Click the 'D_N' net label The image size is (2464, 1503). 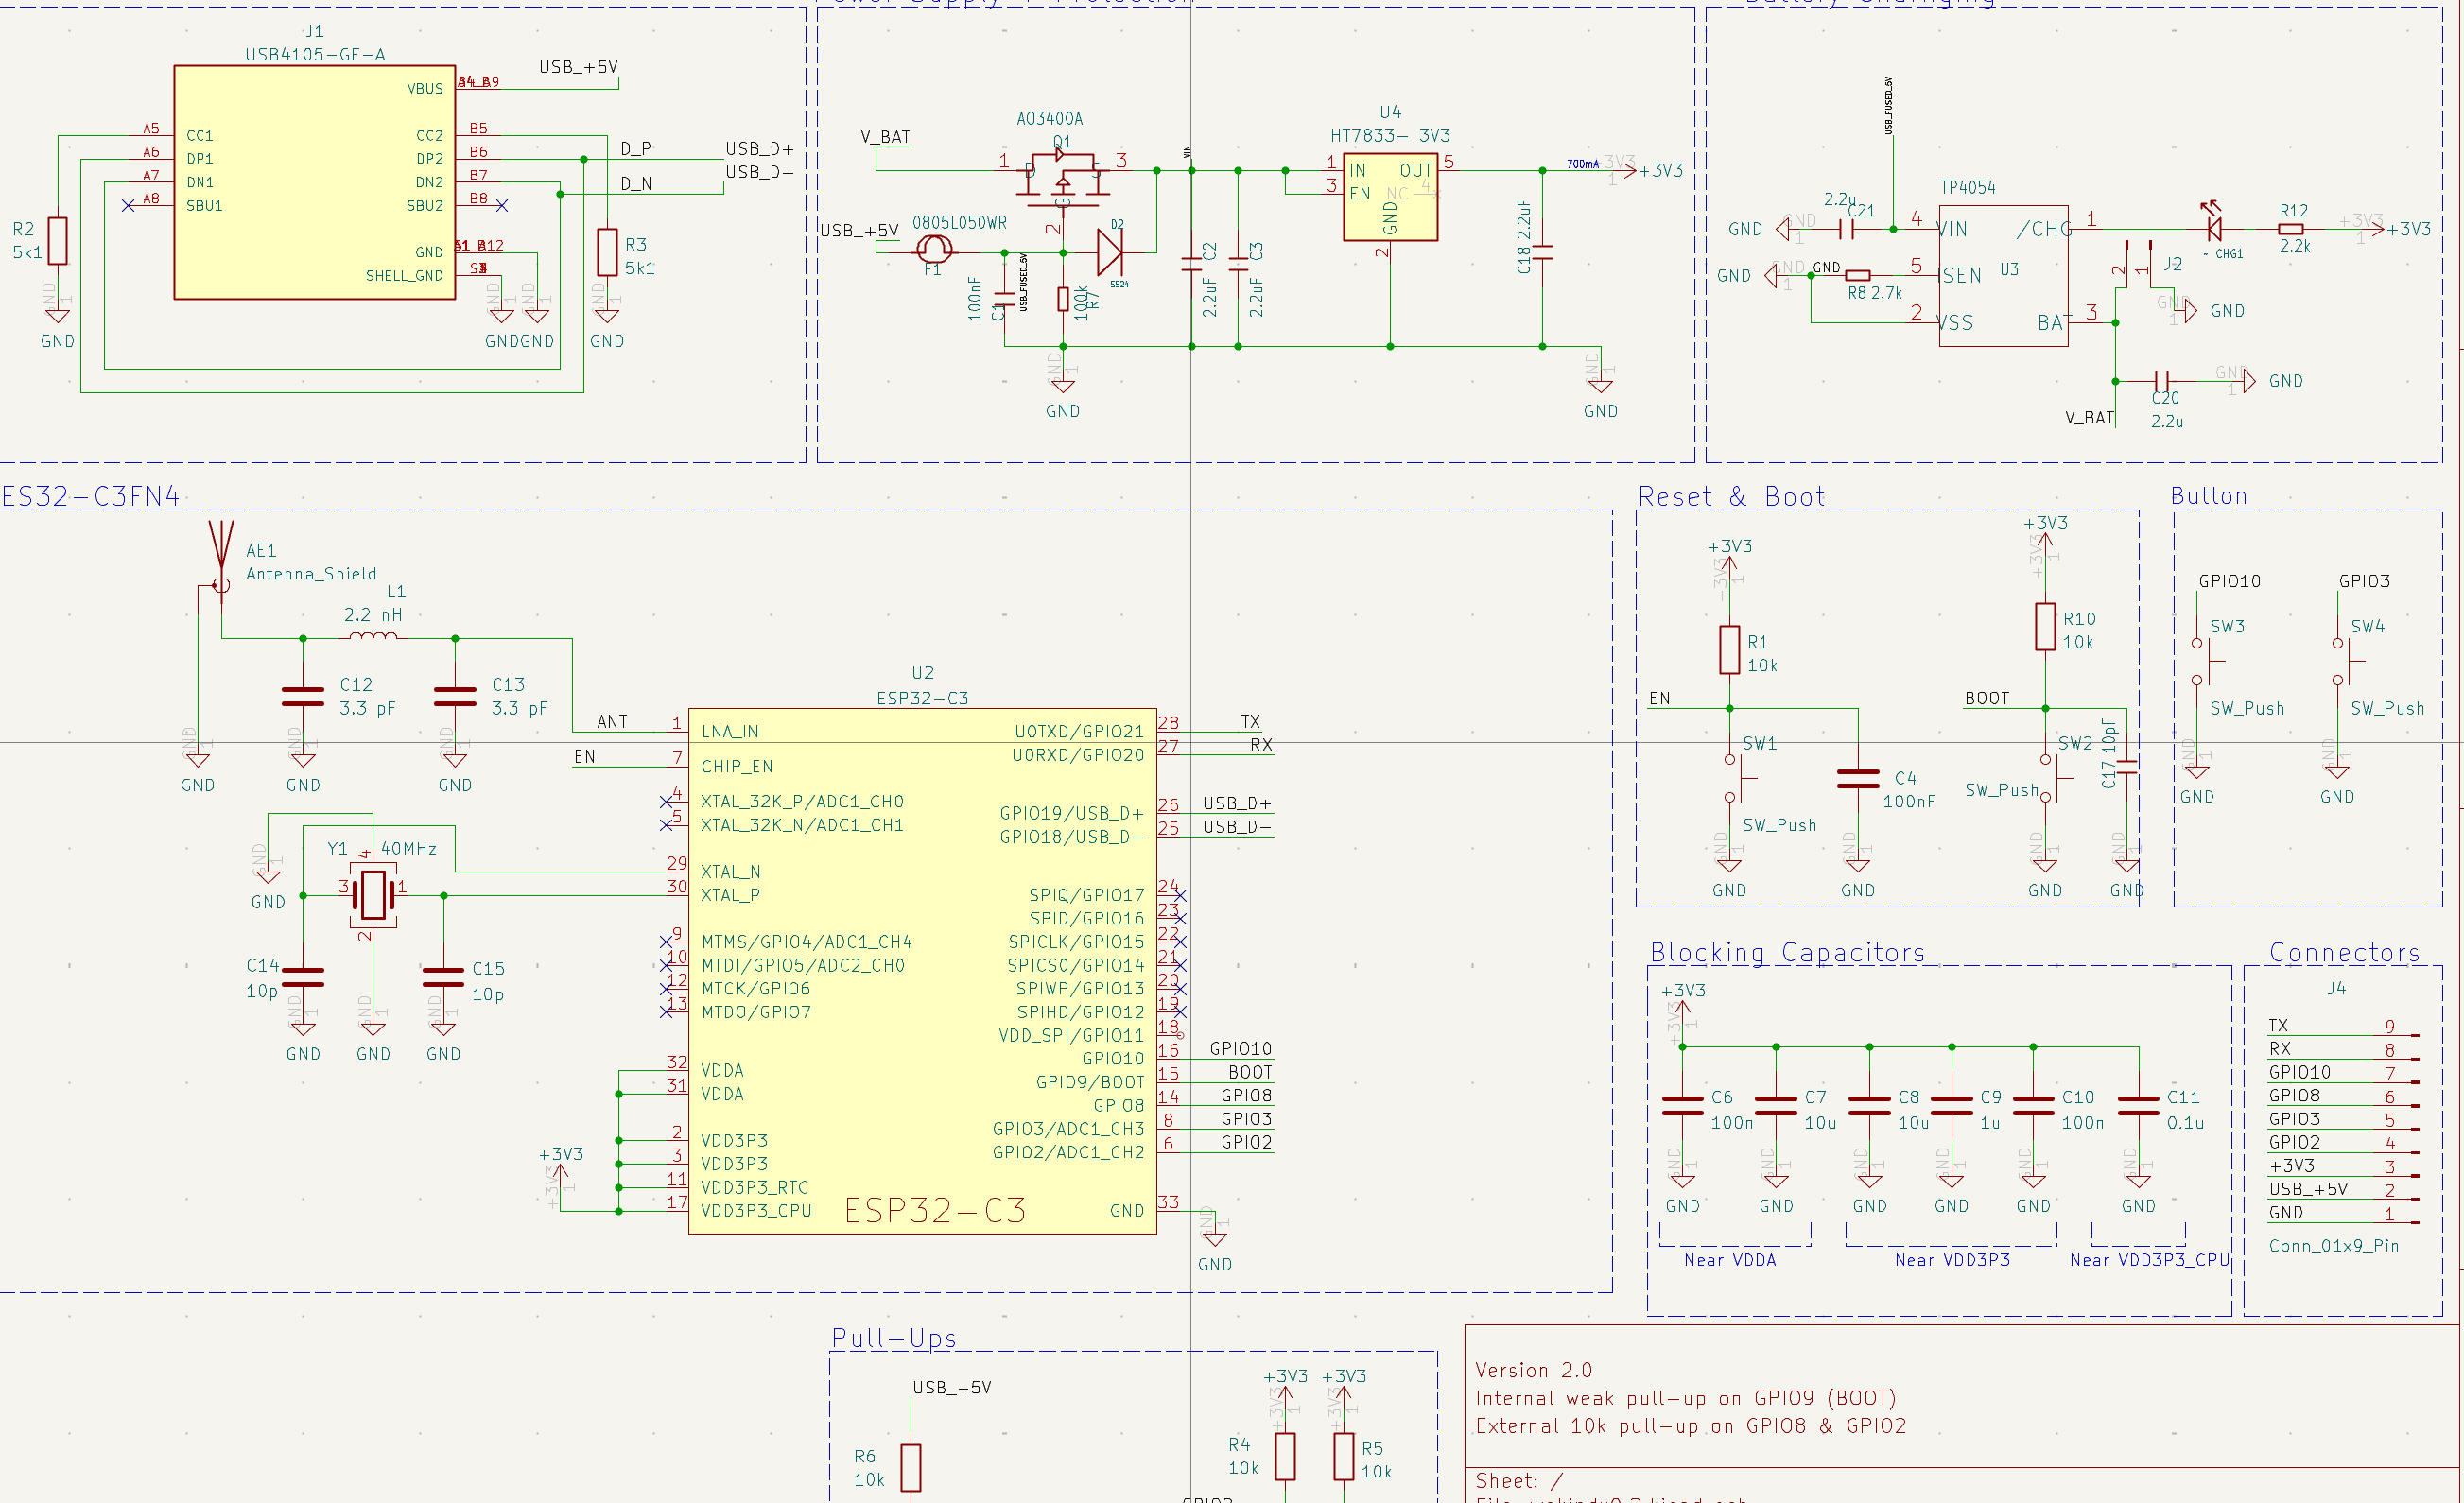click(x=636, y=184)
